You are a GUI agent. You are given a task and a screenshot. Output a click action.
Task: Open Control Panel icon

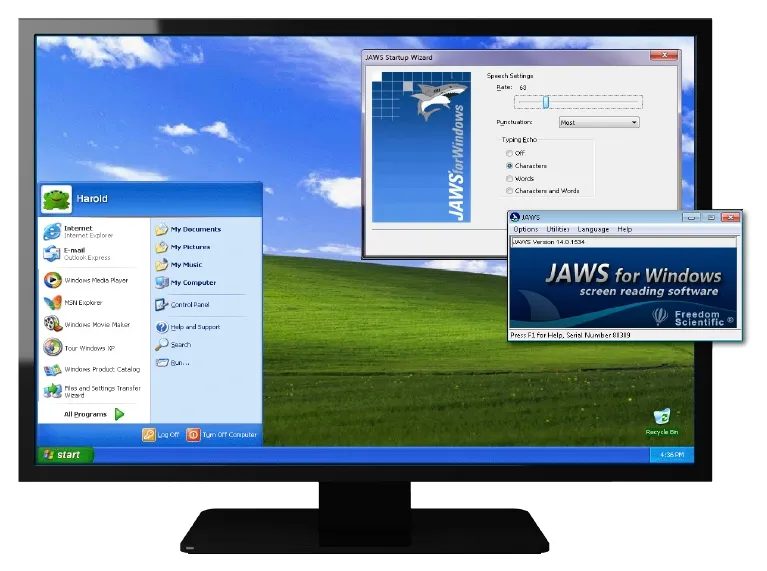coord(161,304)
